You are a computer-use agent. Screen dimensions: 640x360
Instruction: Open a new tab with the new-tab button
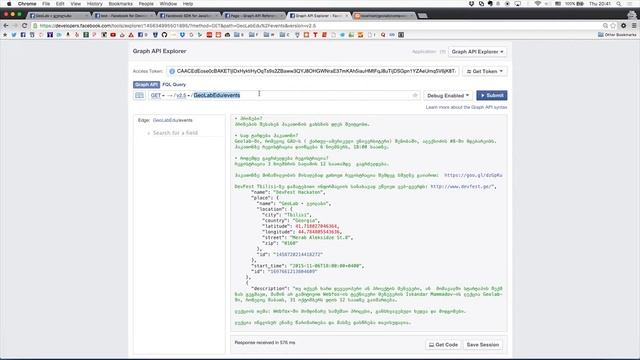pos(422,16)
